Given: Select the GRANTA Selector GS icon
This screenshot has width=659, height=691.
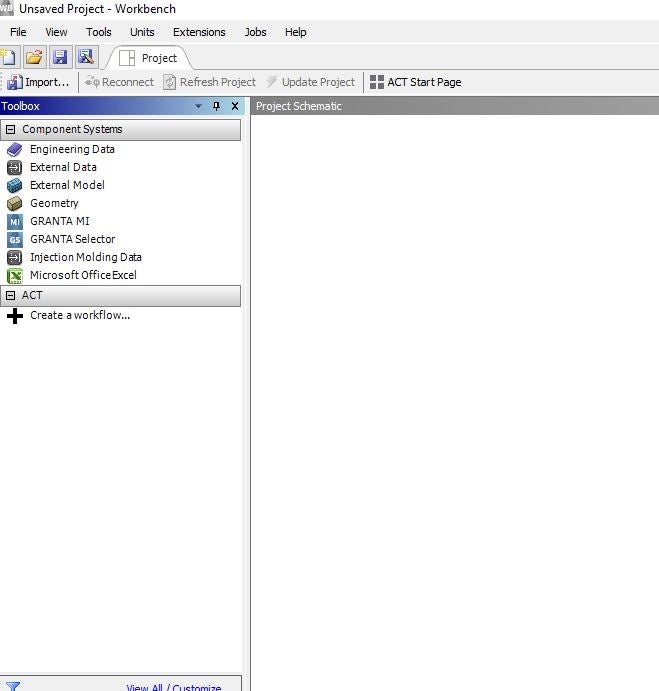Looking at the screenshot, I should (15, 240).
